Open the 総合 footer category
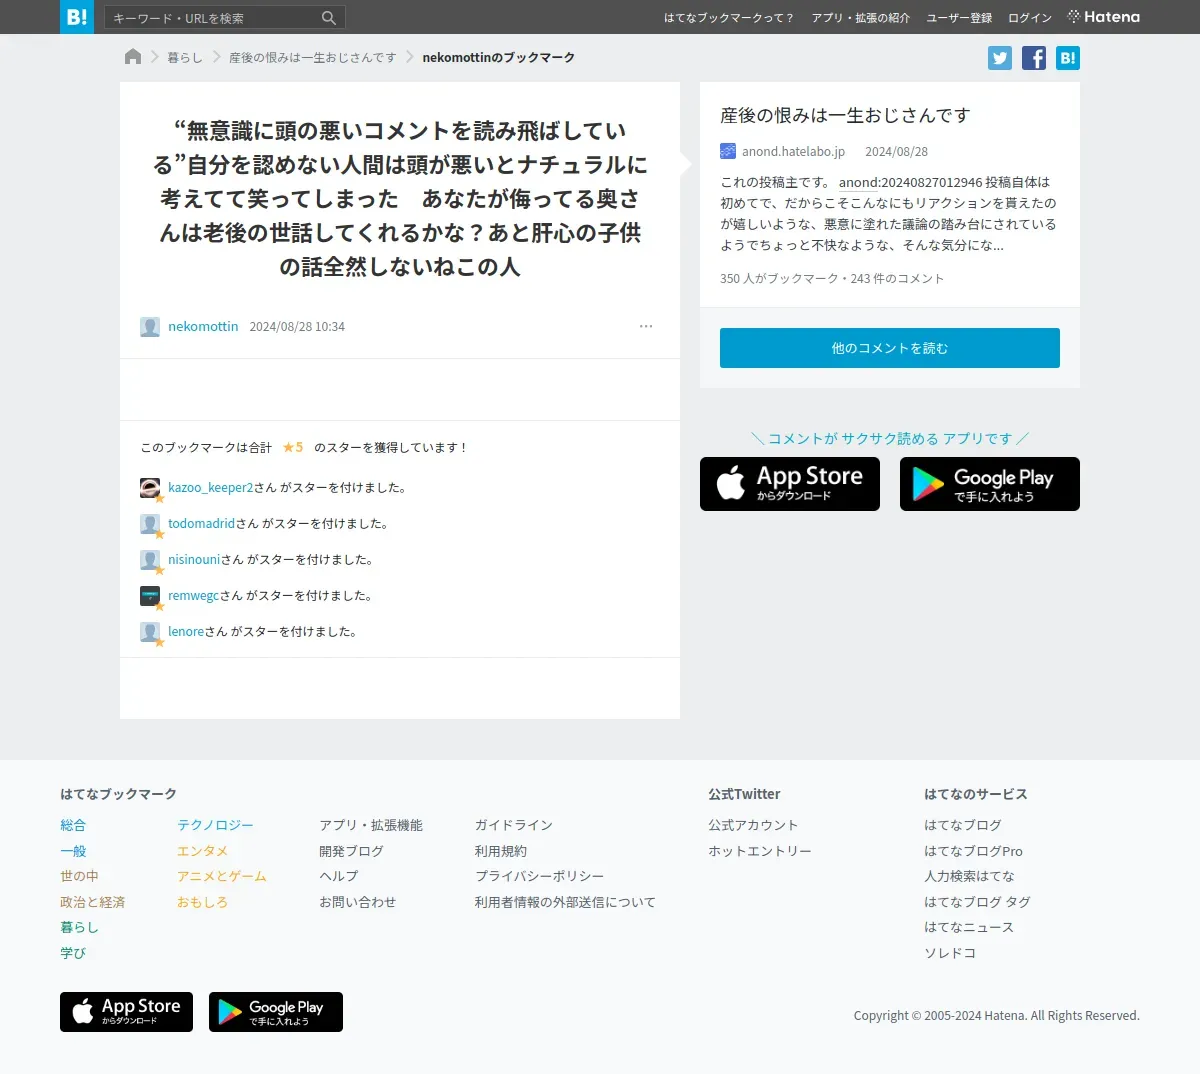This screenshot has height=1074, width=1200. [x=73, y=826]
